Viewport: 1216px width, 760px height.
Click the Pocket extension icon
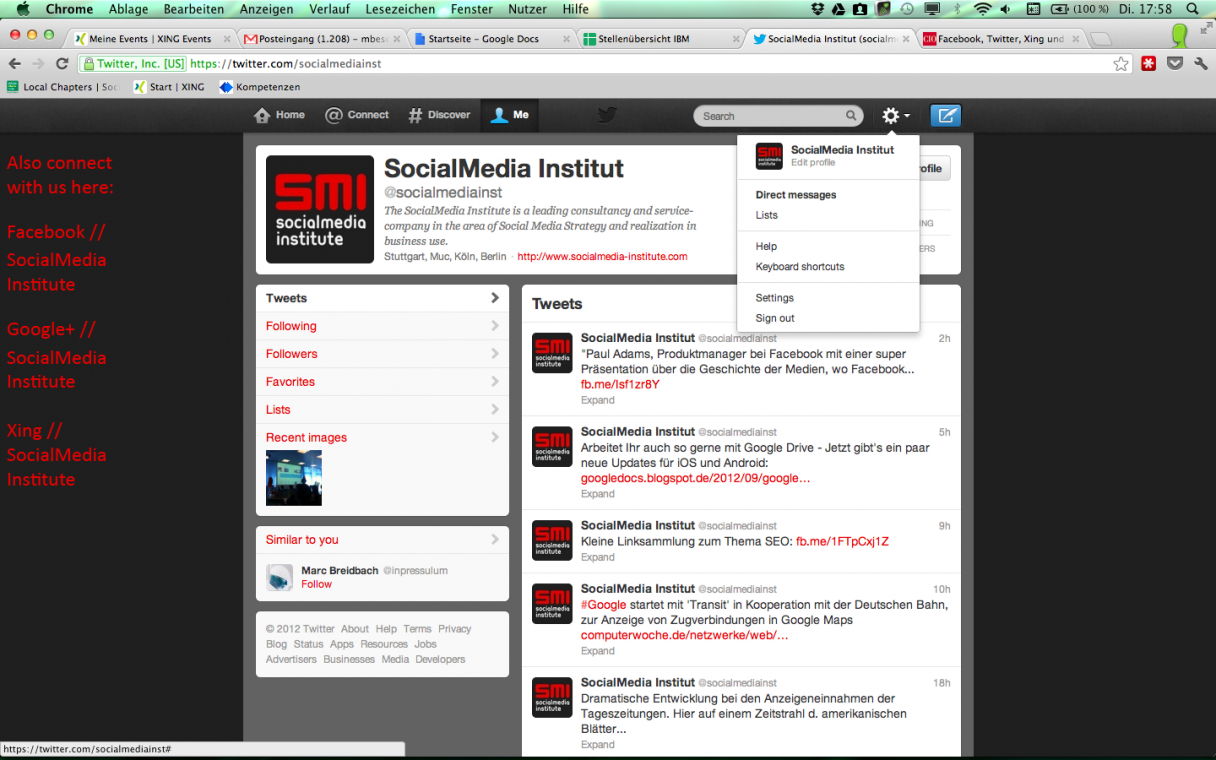pyautogui.click(x=1175, y=63)
